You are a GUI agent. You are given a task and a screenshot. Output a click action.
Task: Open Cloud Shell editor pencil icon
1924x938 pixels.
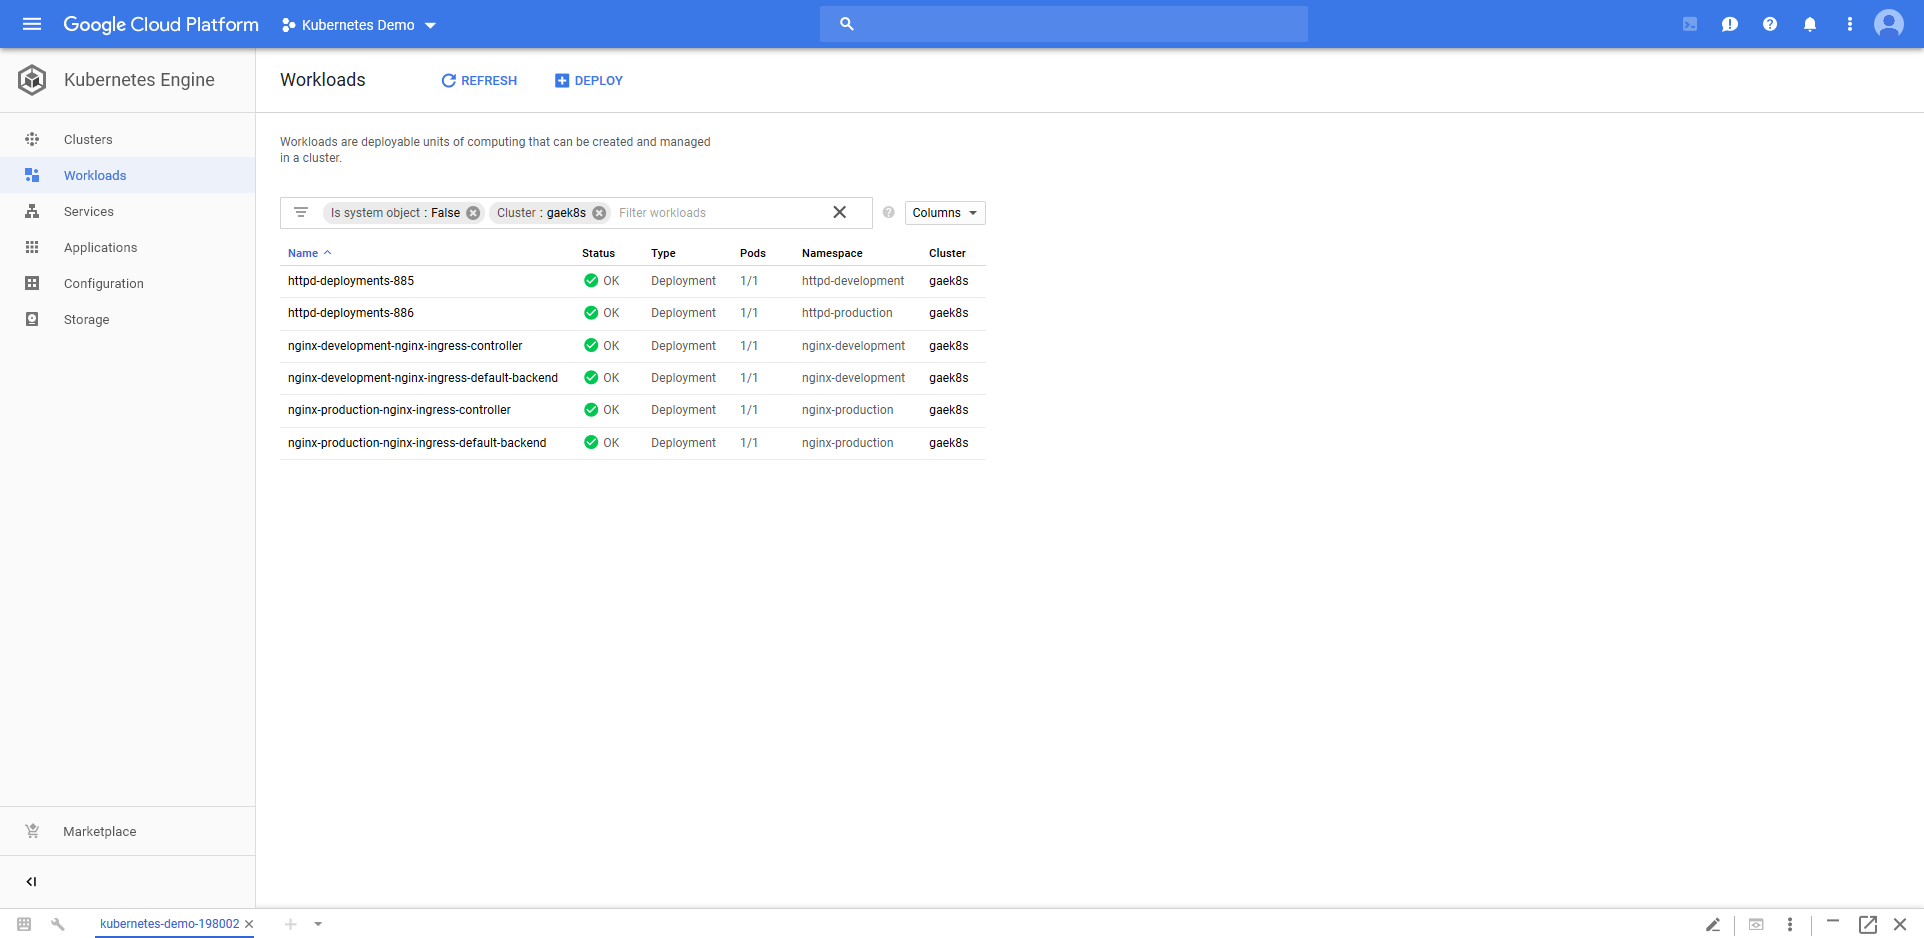pyautogui.click(x=1712, y=924)
